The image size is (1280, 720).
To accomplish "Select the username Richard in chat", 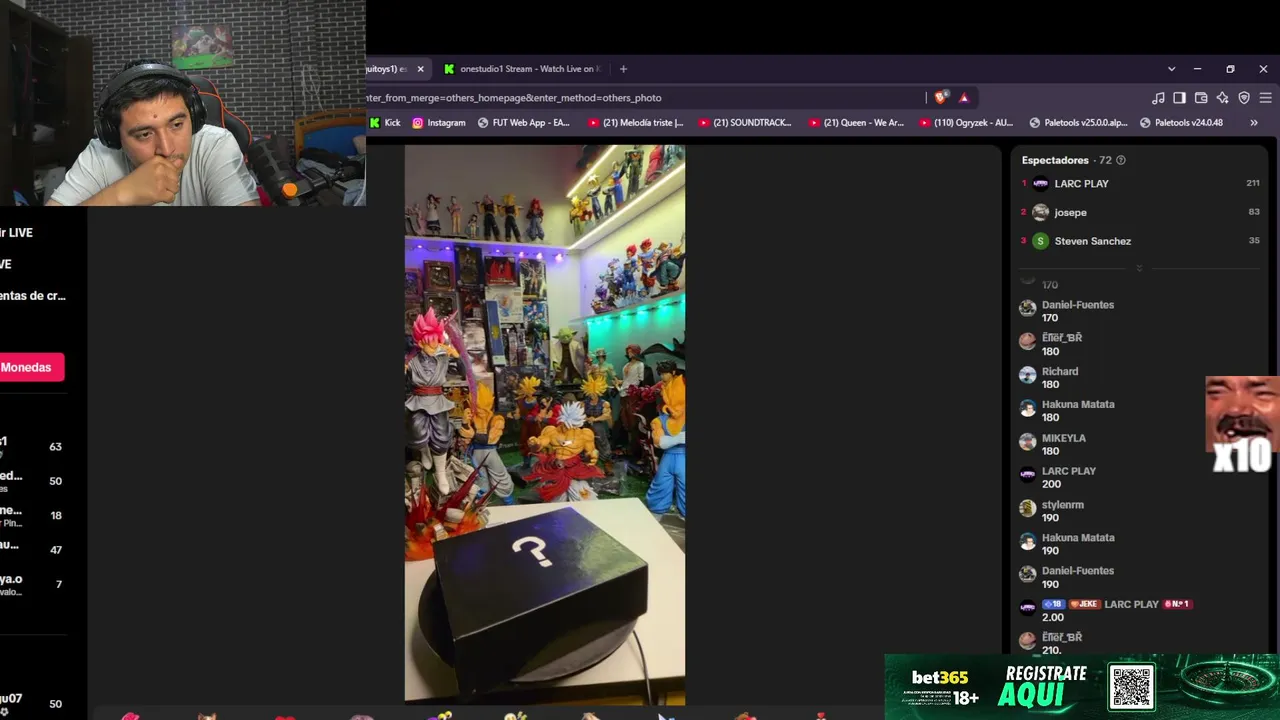I will tap(1060, 371).
